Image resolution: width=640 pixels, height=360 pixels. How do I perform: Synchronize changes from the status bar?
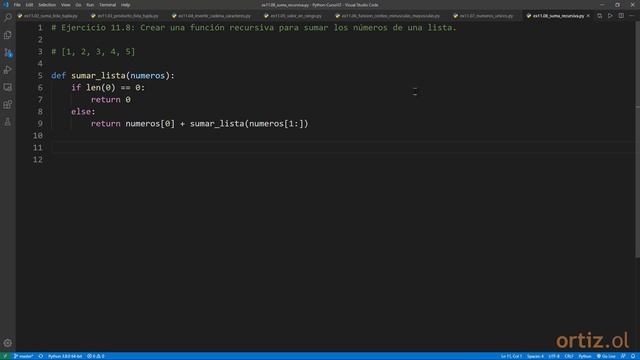[41, 356]
